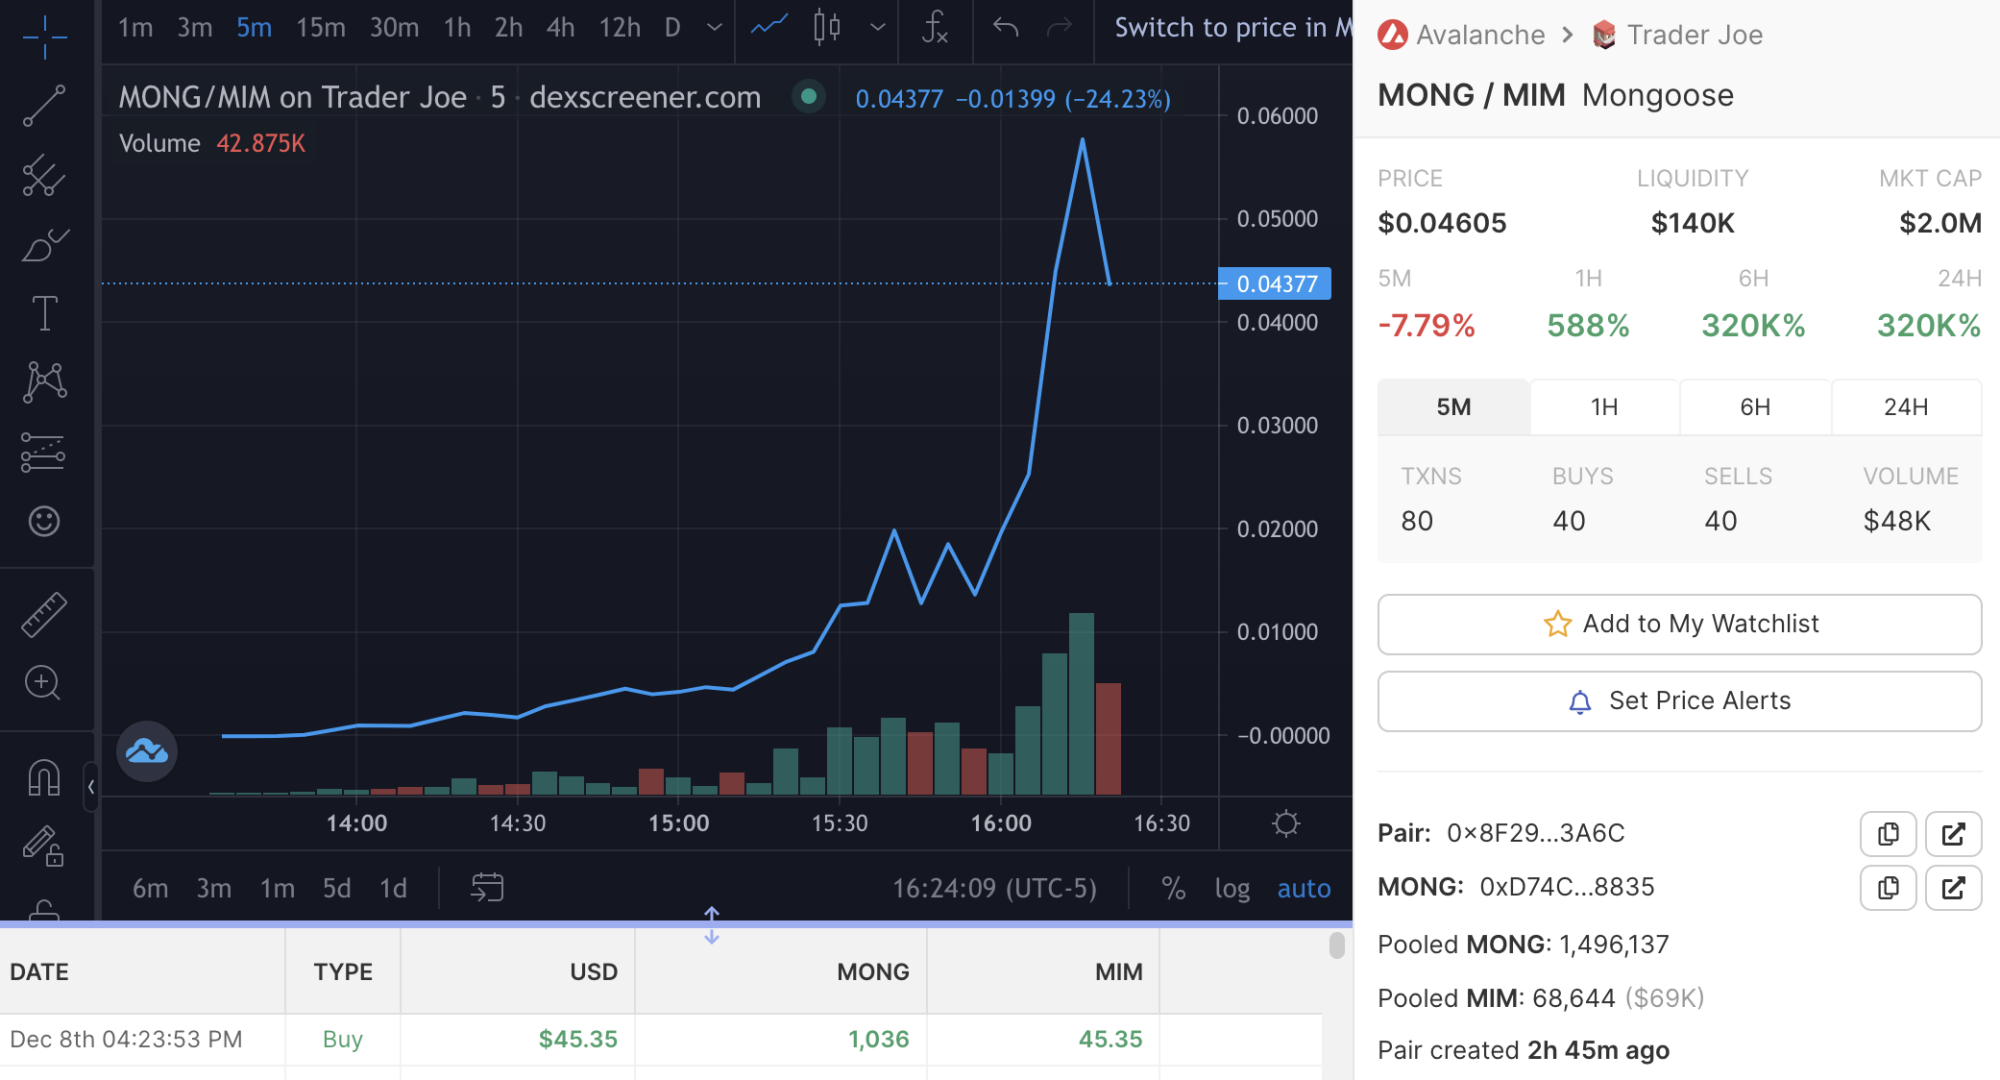2000x1080 pixels.
Task: Click the transactions table scrollbar
Action: [x=1337, y=945]
